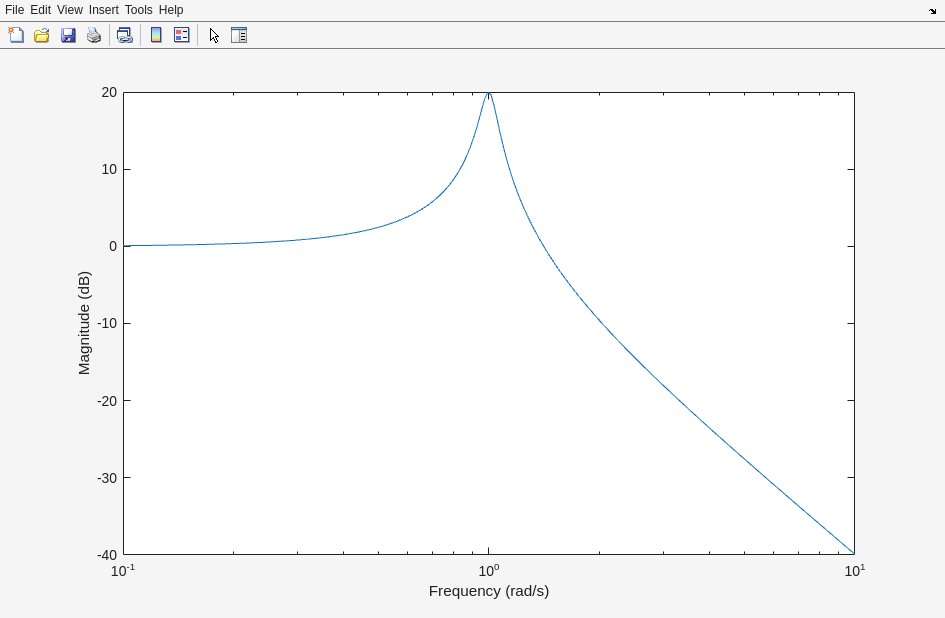
Task: Select the "Magnitude (dB)" y-axis label
Action: point(84,323)
